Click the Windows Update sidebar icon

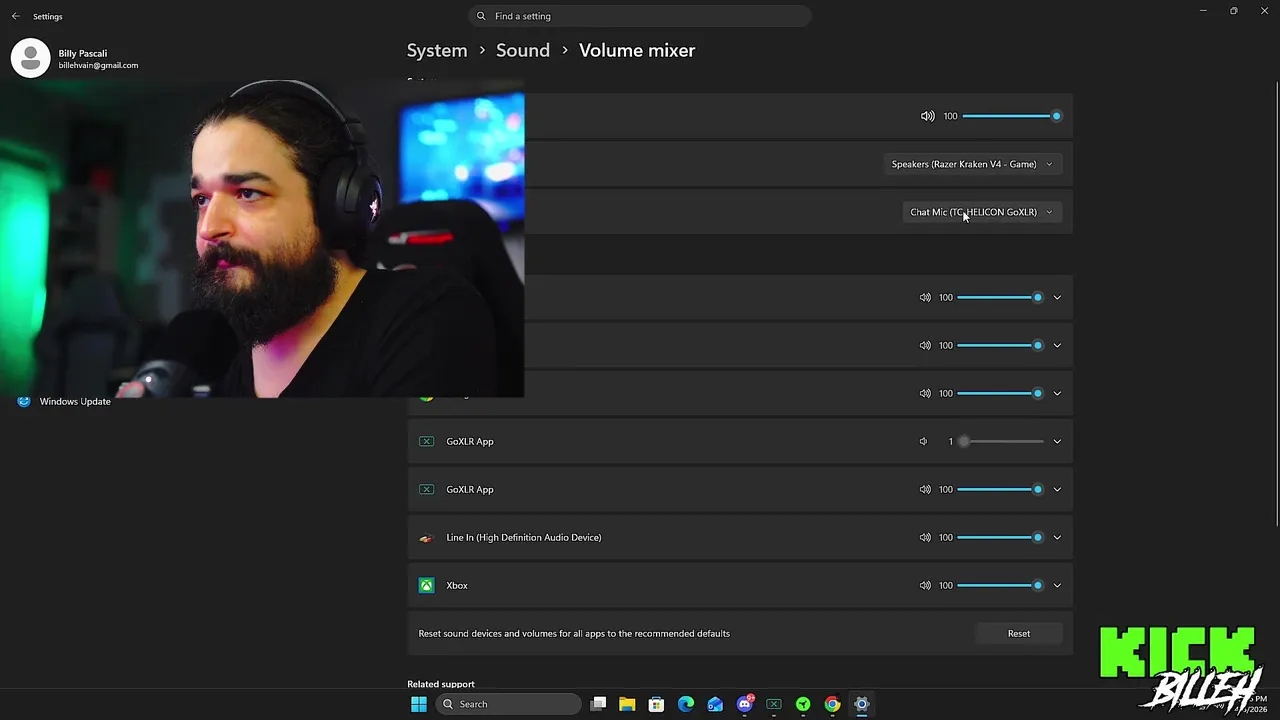24,401
